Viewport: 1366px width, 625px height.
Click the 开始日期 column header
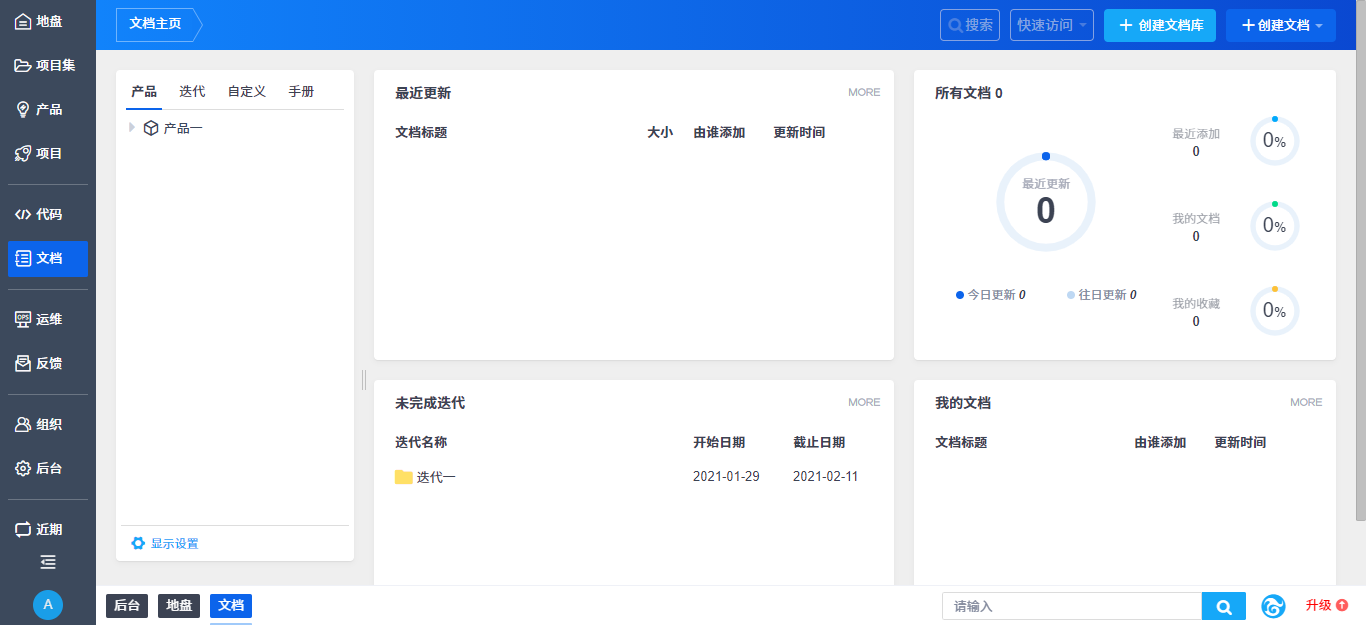click(719, 442)
